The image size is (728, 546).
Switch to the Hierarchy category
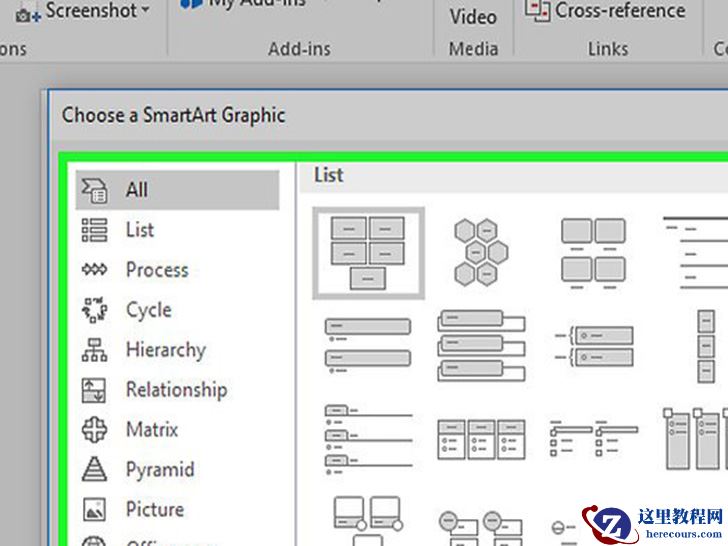point(166,350)
